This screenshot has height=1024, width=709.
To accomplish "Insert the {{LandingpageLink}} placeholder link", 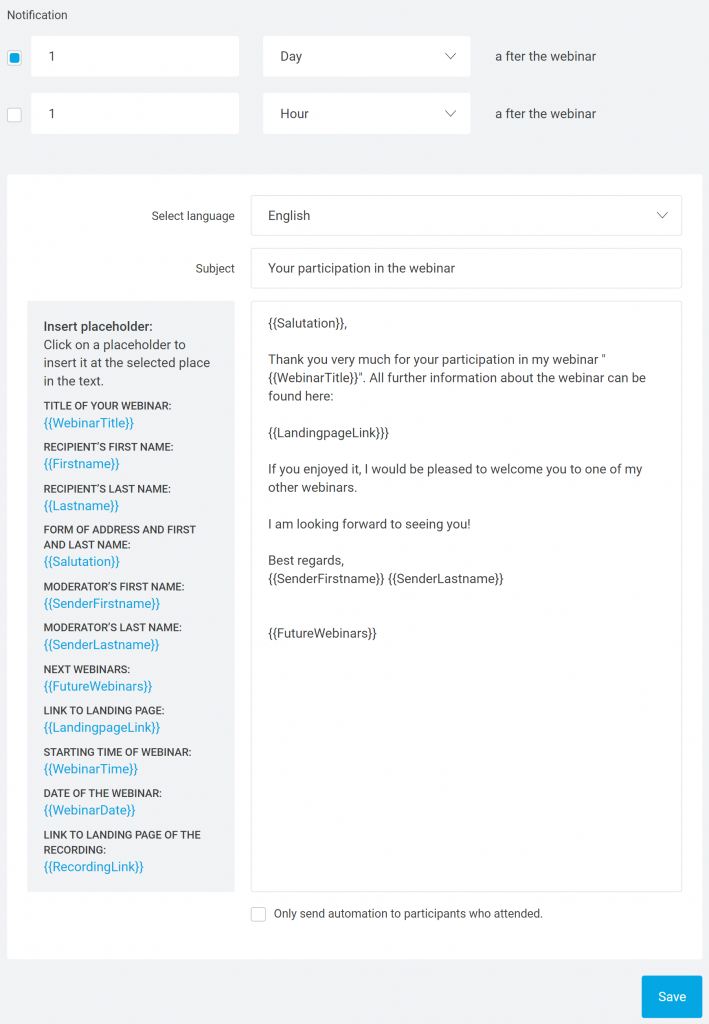I will [x=102, y=728].
